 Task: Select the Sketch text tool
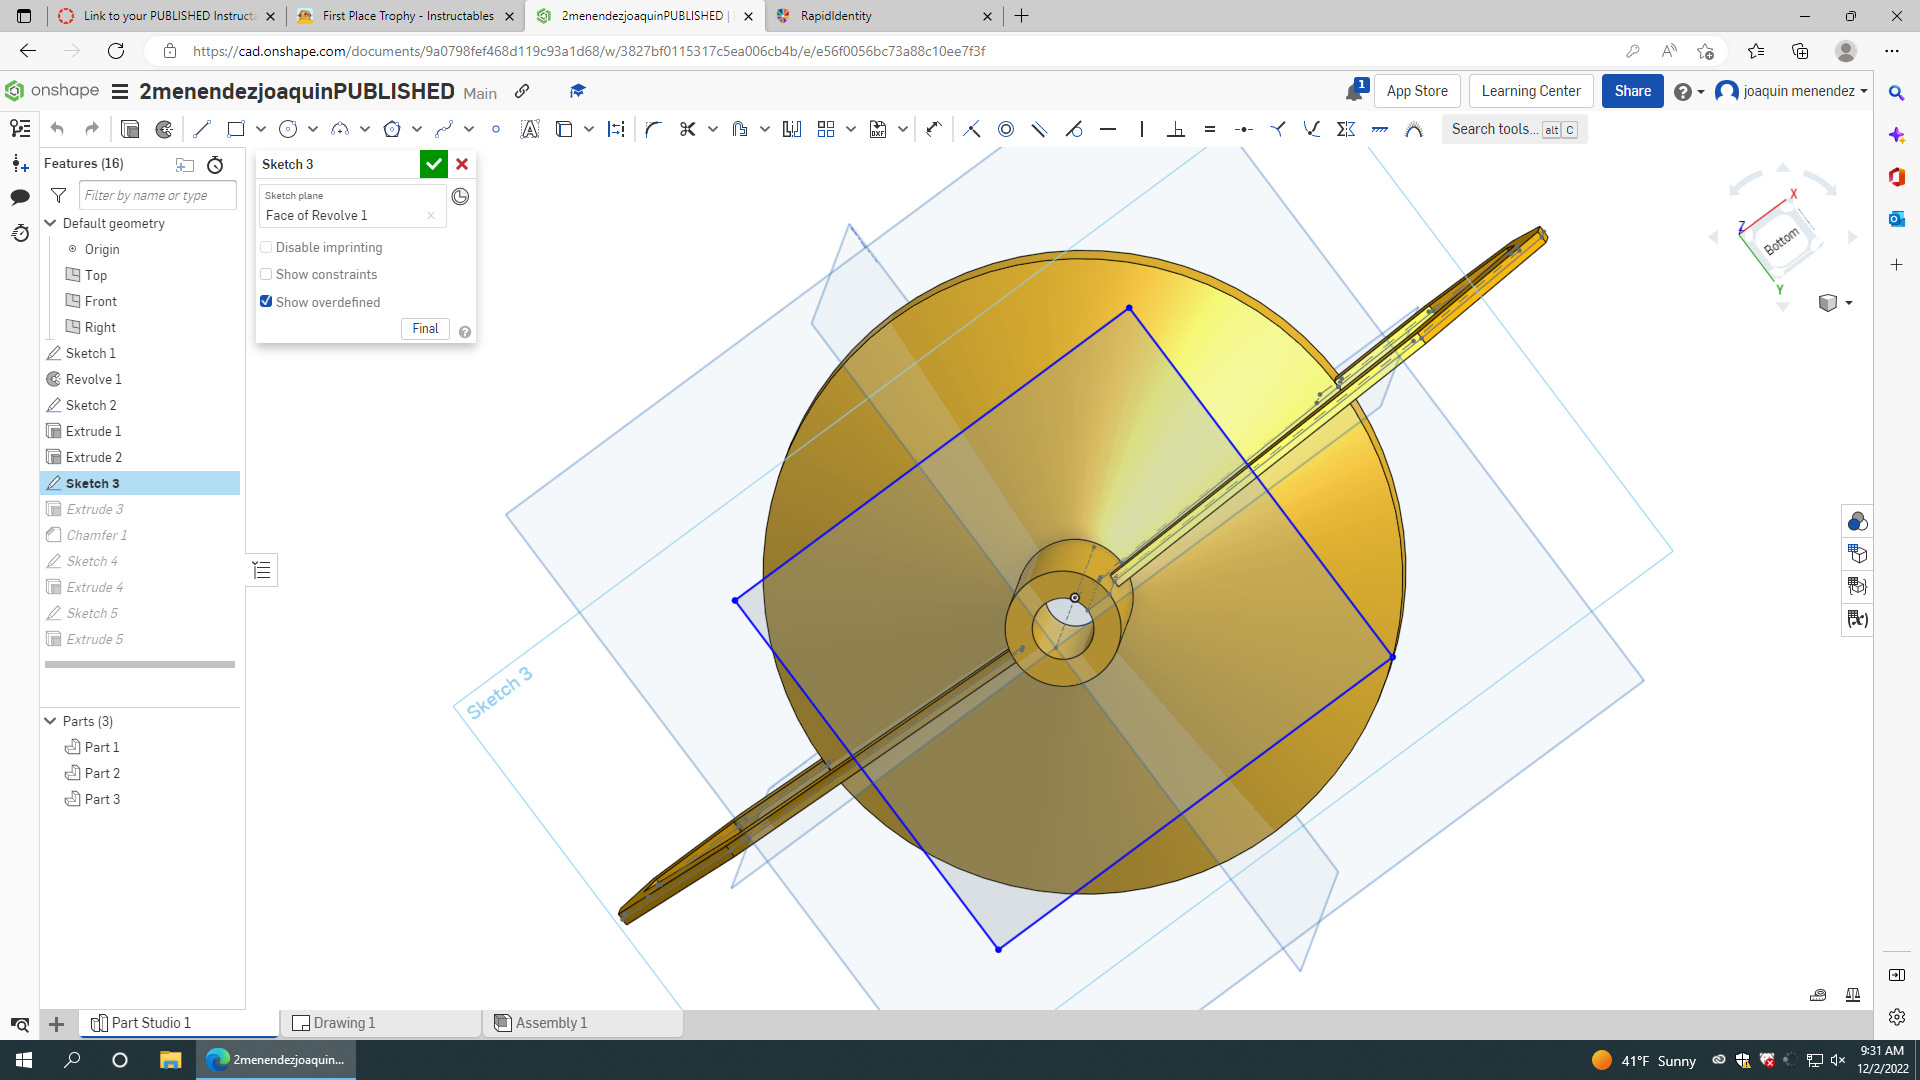pos(530,129)
